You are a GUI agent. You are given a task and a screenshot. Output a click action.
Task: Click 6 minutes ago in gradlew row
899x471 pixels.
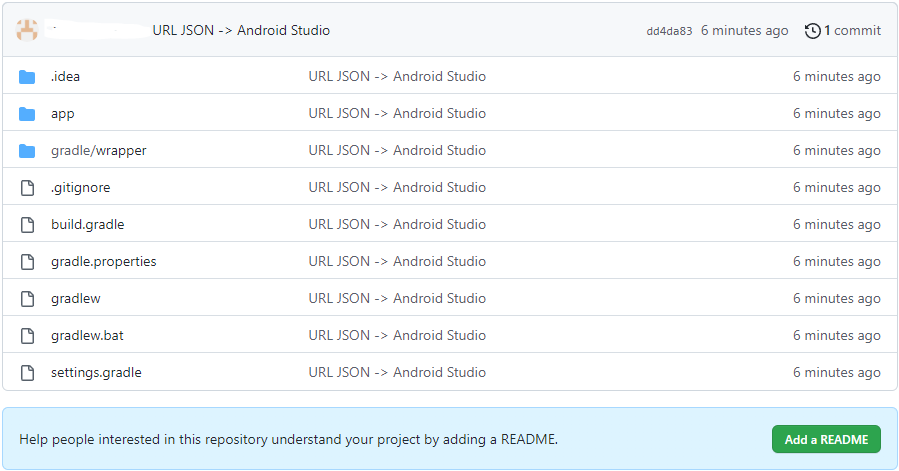[x=837, y=299]
